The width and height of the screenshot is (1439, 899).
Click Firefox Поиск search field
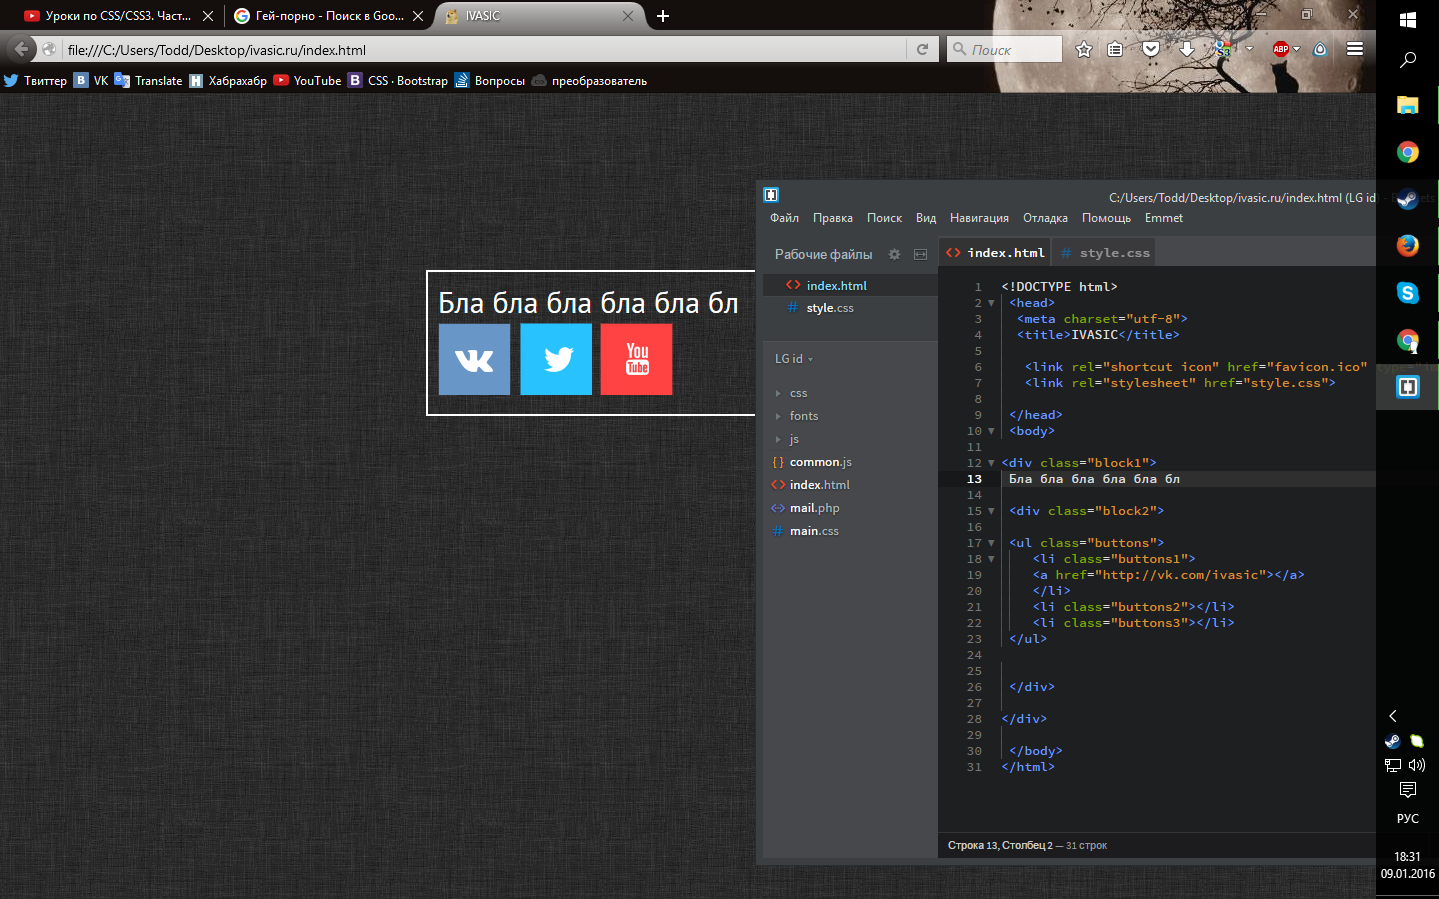click(x=1004, y=49)
